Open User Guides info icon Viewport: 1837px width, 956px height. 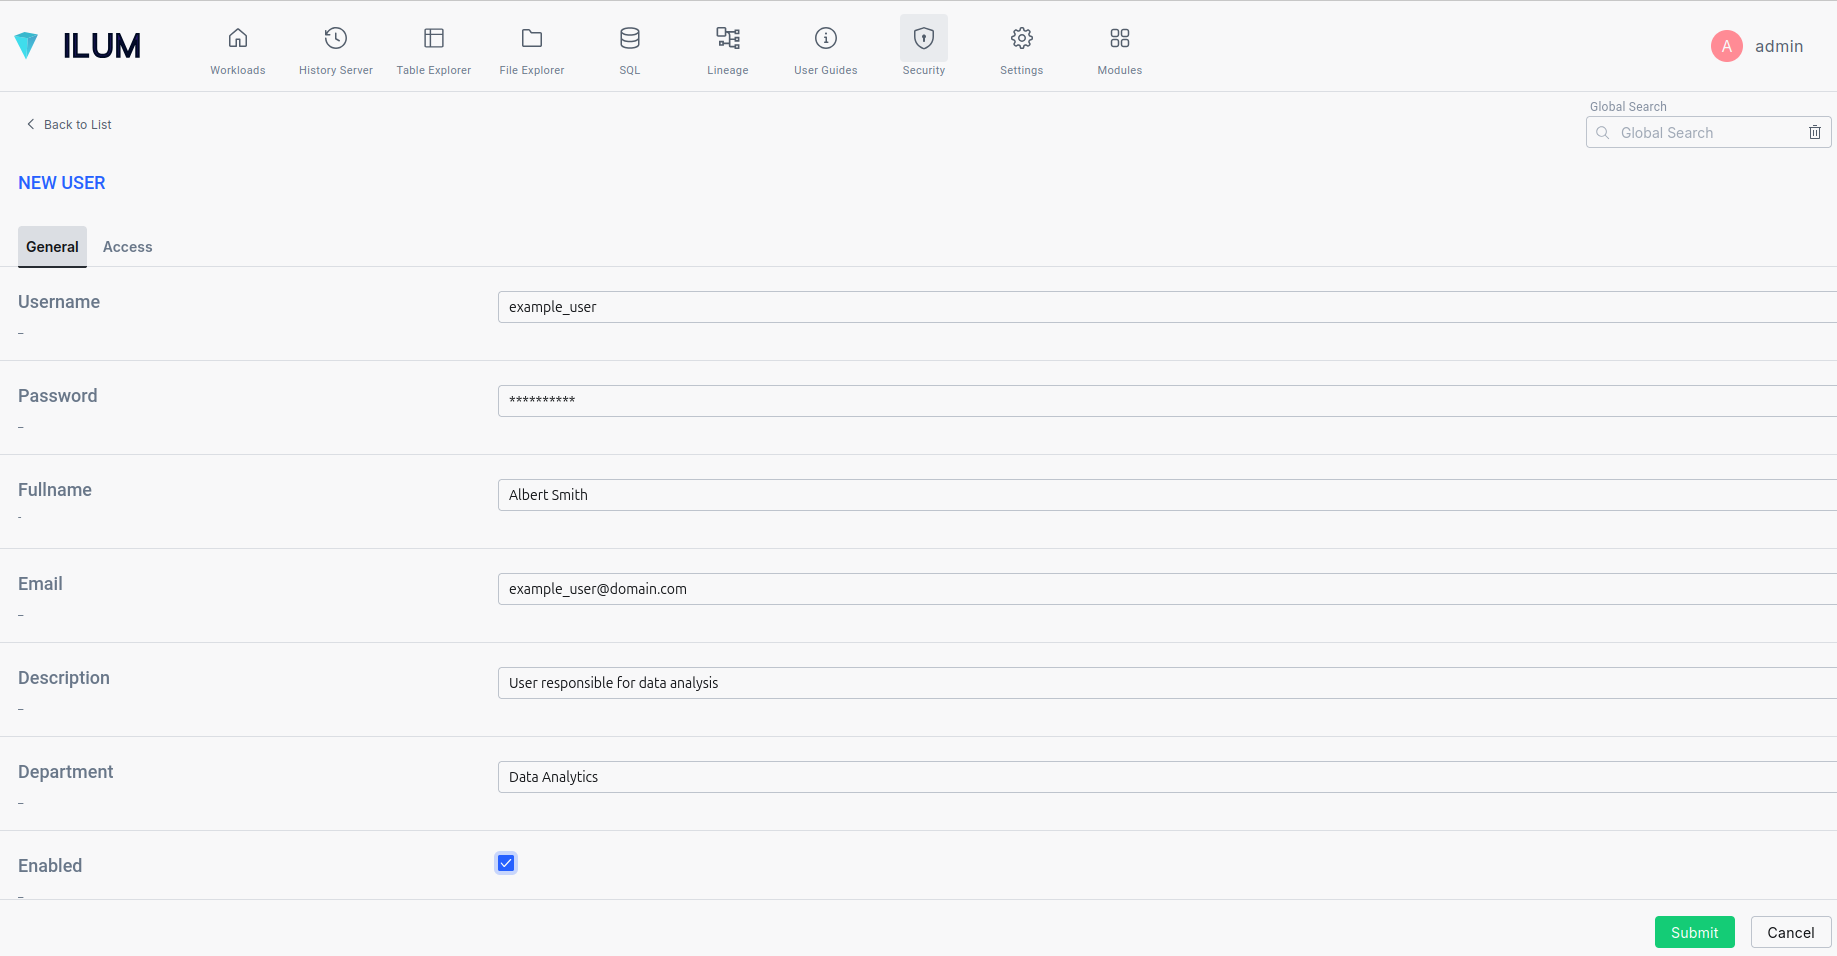pos(826,38)
